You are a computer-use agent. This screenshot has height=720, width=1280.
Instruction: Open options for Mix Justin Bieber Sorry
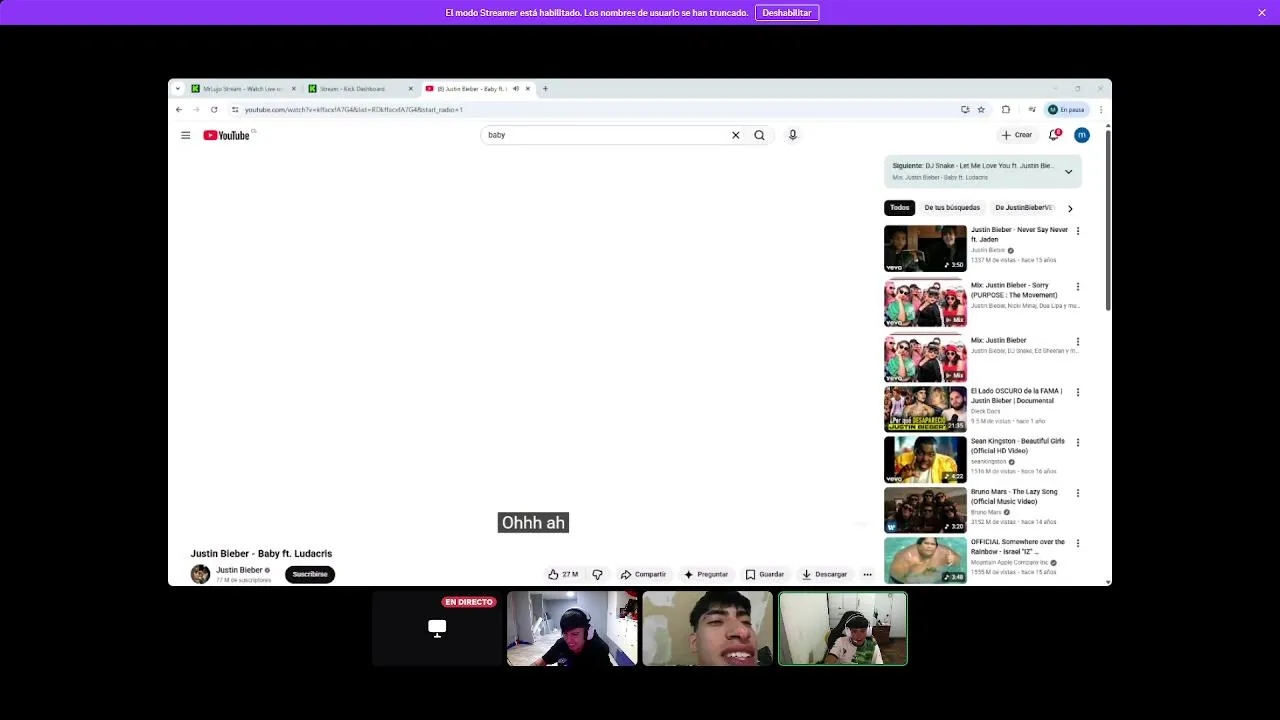pos(1077,287)
